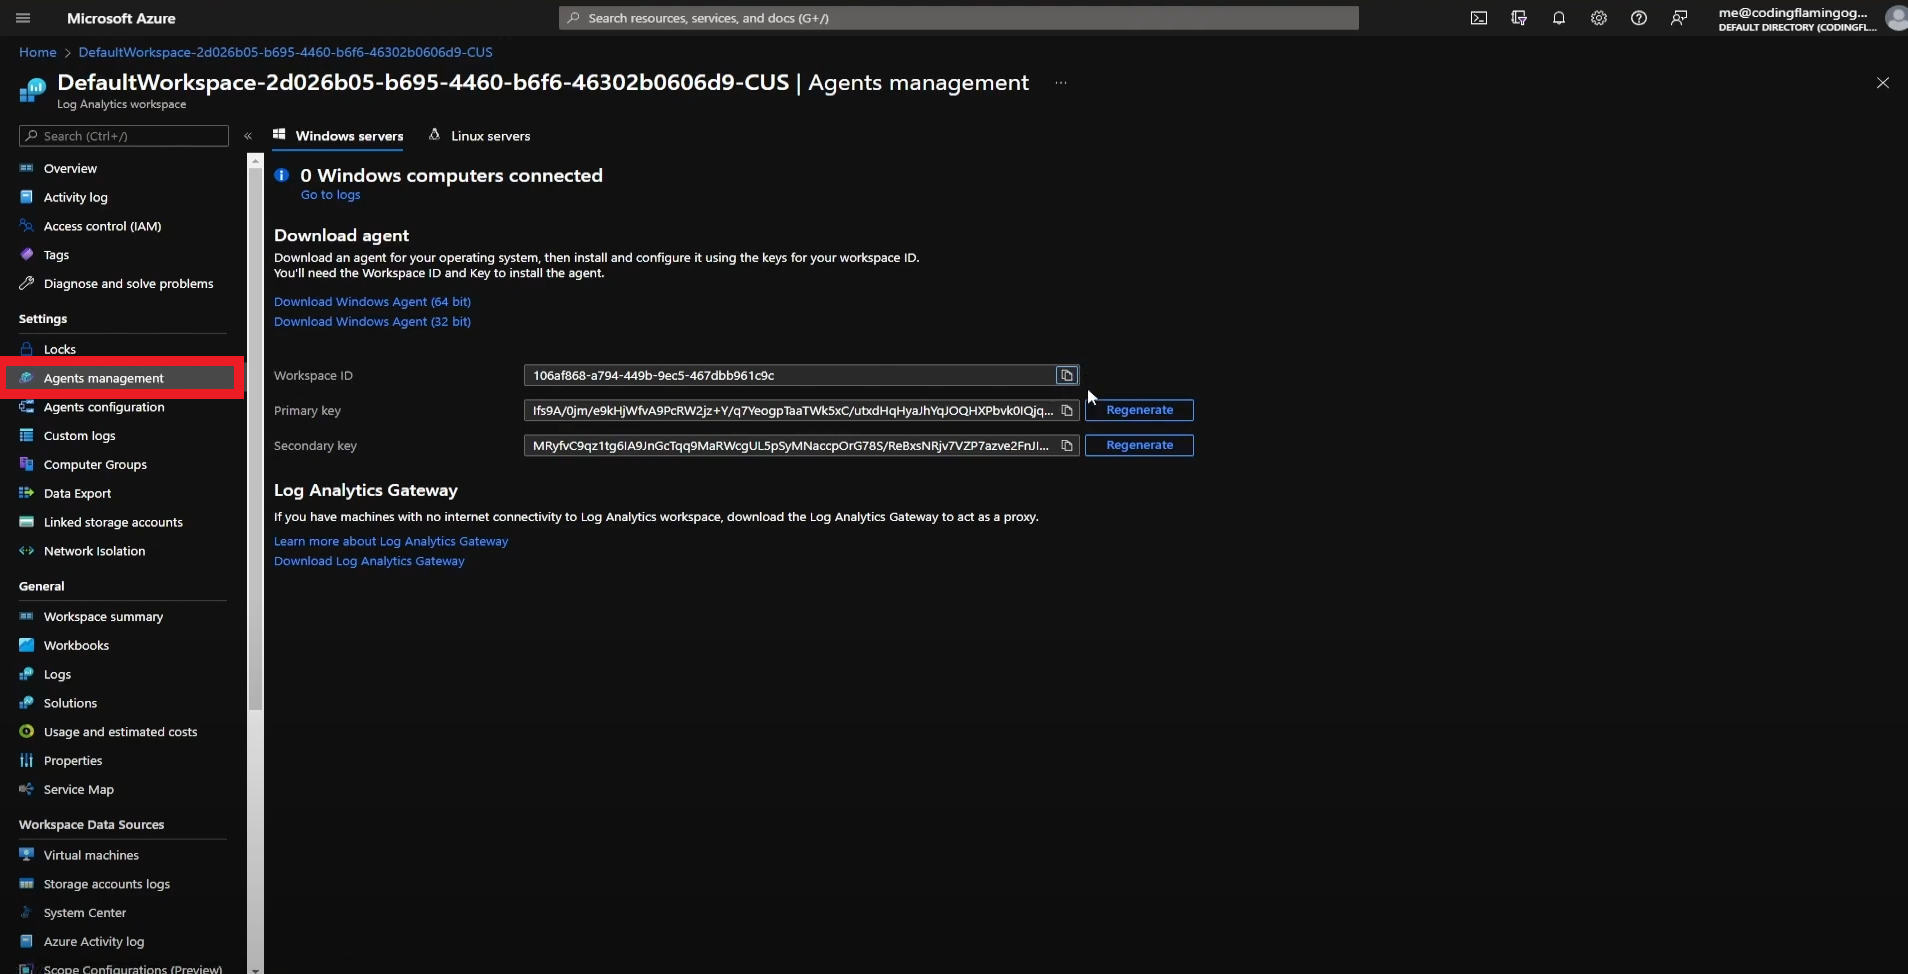Open the Help question mark icon

pyautogui.click(x=1639, y=18)
